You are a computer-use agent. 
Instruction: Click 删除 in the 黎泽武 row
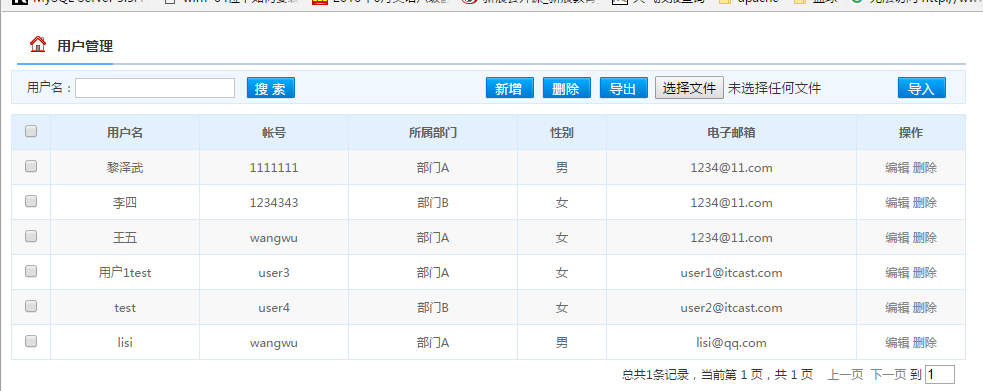tap(925, 168)
